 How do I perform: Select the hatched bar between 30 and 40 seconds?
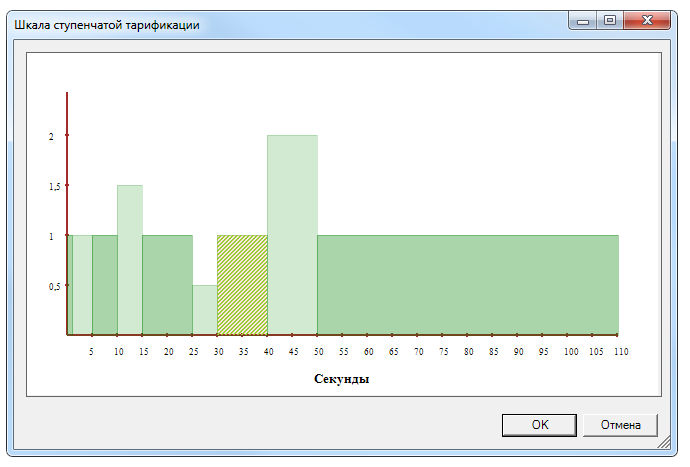[x=242, y=285]
